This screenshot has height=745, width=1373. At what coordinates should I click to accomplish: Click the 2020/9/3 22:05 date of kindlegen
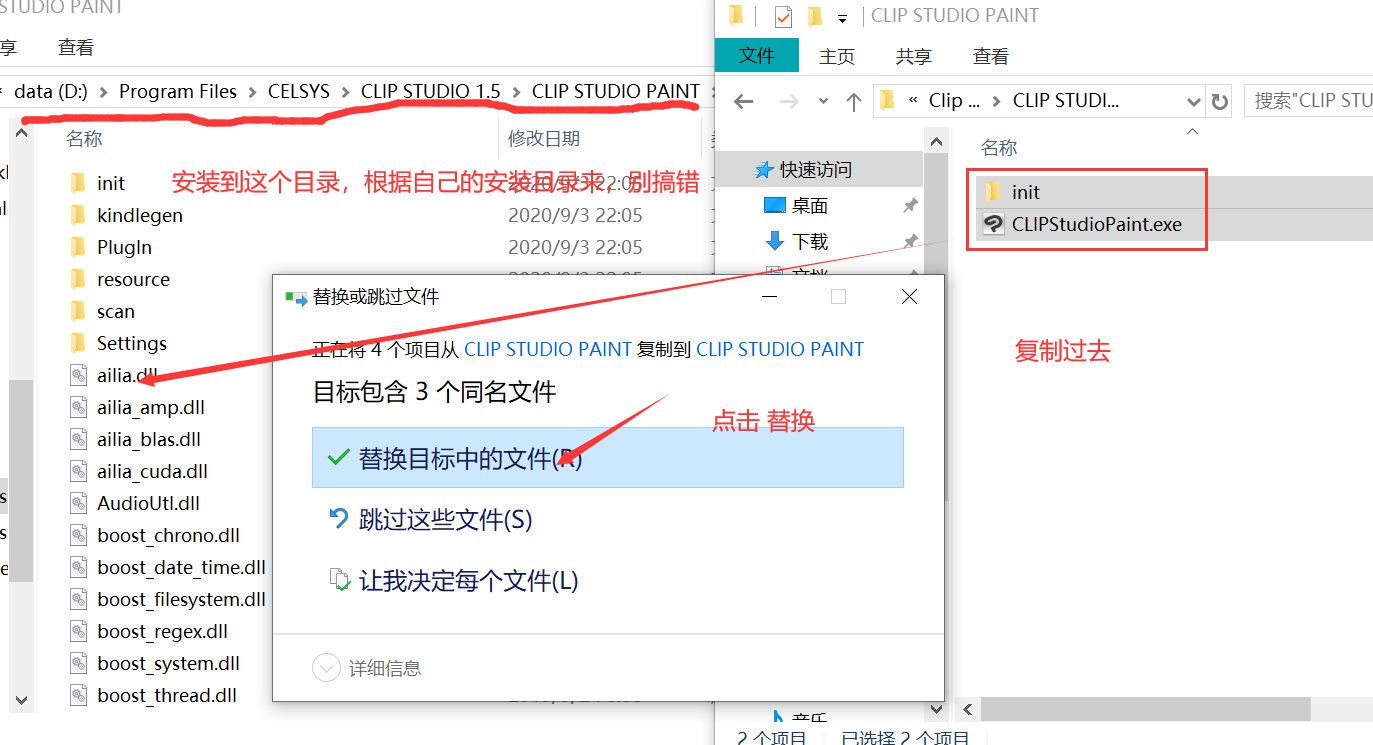[575, 215]
